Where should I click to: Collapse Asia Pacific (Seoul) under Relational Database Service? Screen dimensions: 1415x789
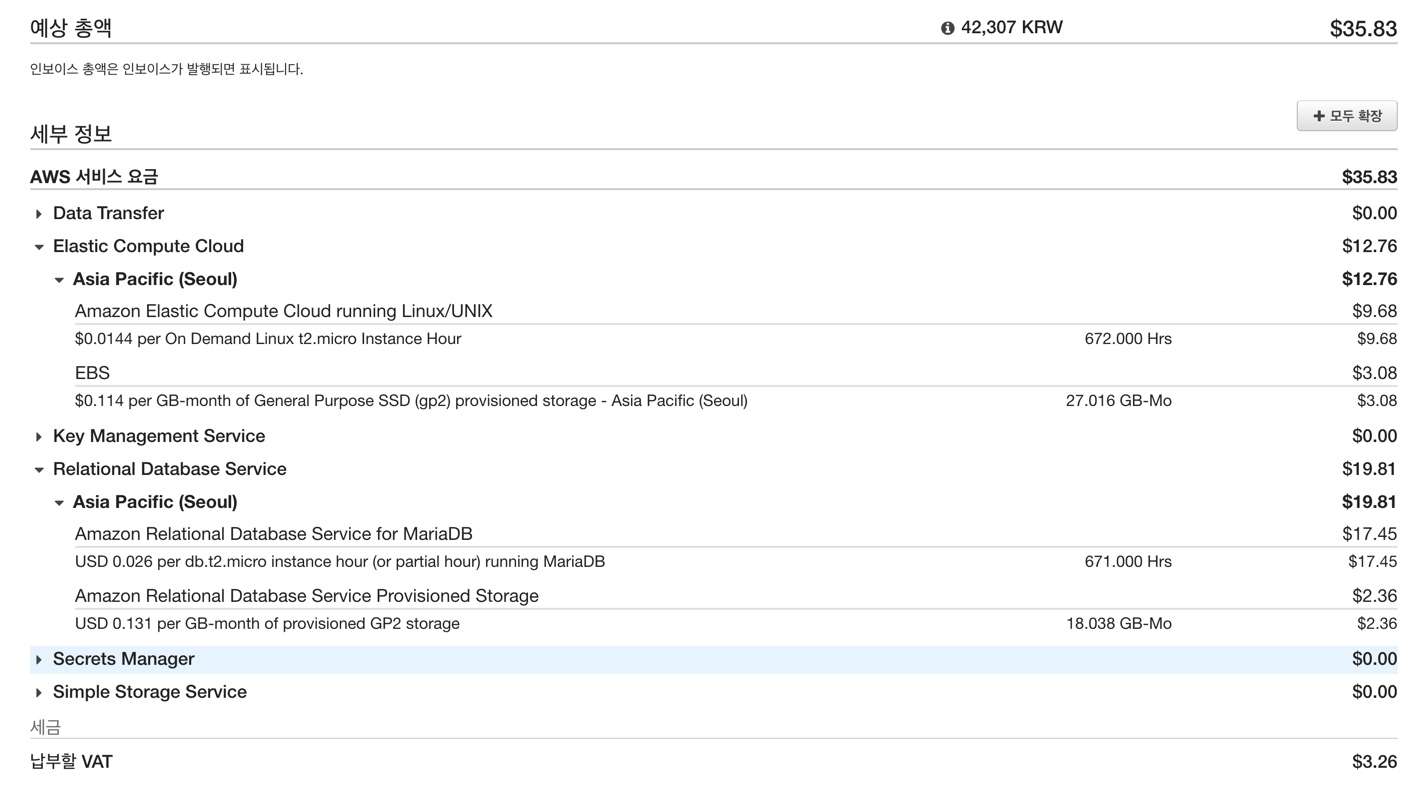pyautogui.click(x=59, y=503)
